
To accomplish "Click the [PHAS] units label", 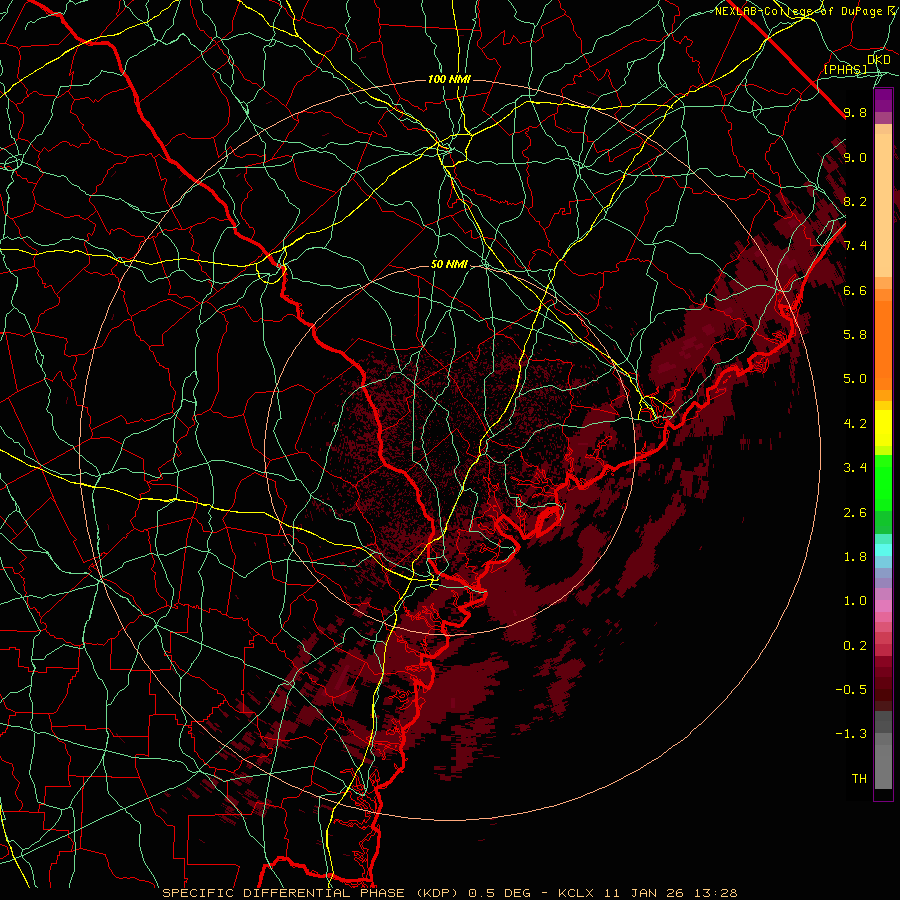I will 845,69.
